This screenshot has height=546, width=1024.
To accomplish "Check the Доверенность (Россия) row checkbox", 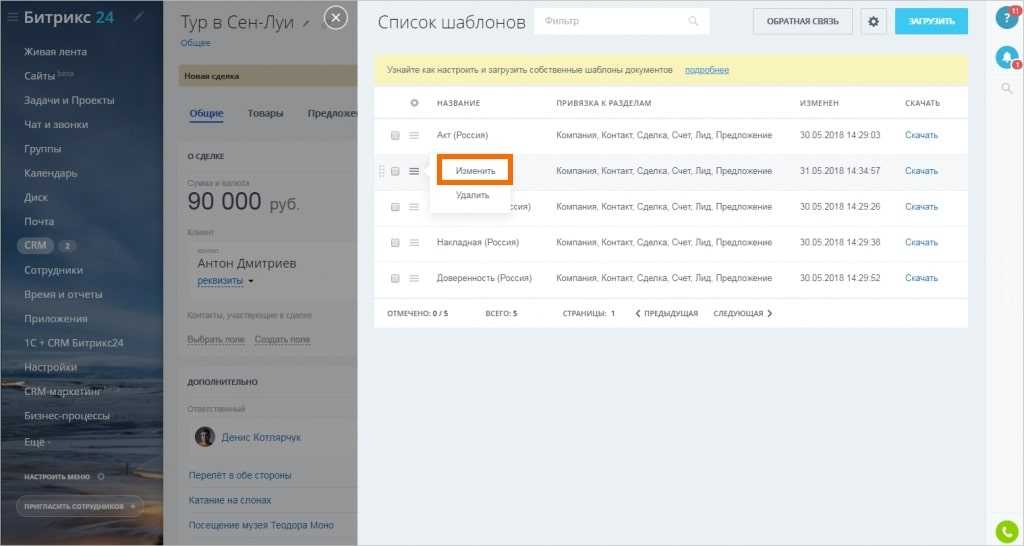I will pos(395,278).
